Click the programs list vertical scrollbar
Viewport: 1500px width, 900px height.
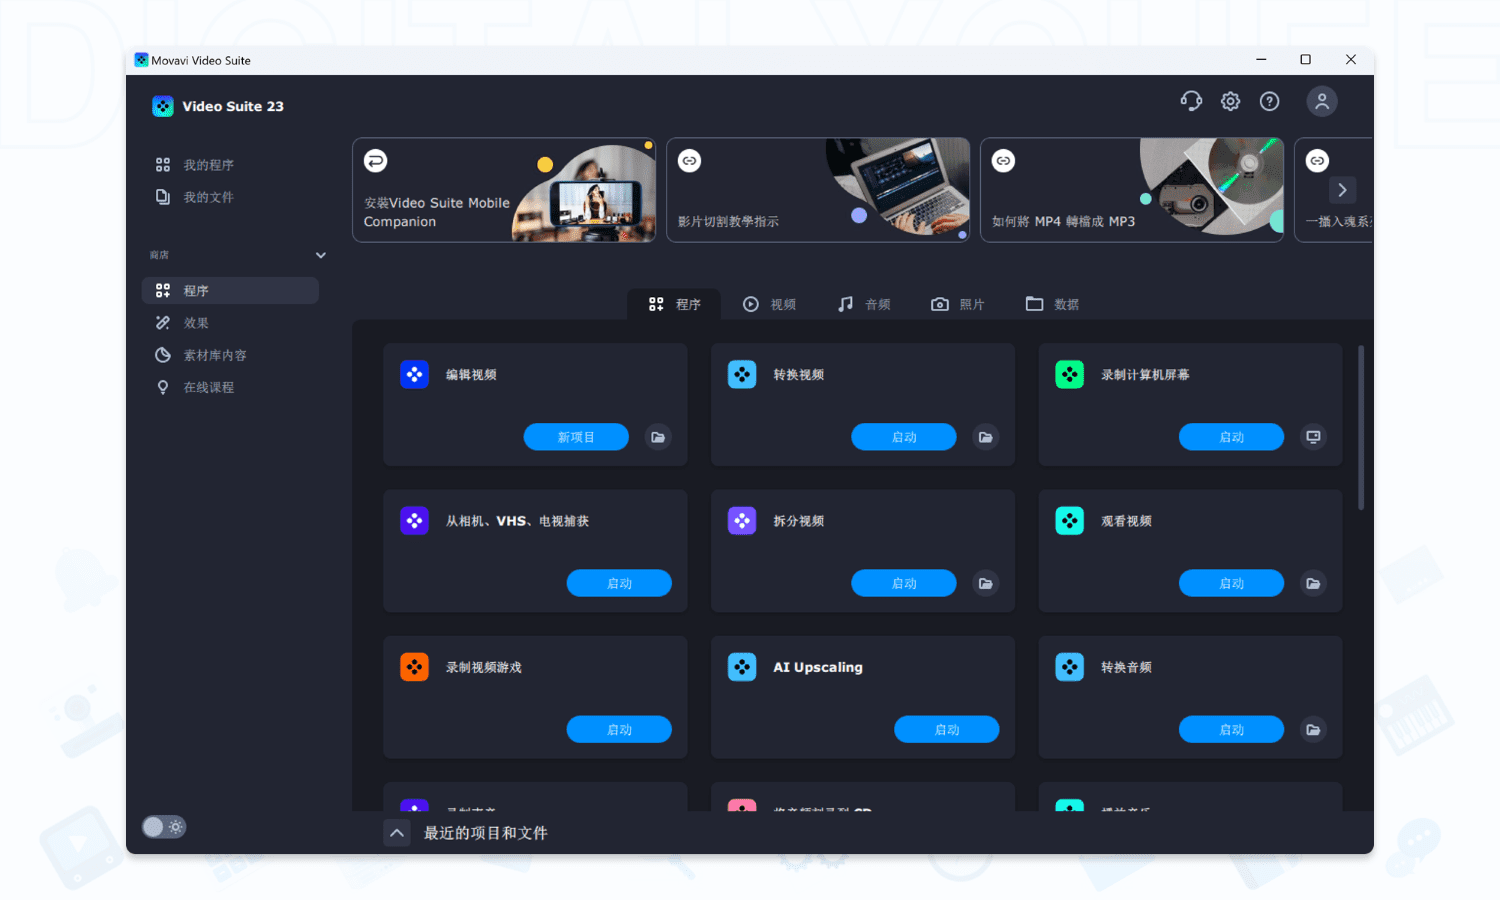point(1361,428)
